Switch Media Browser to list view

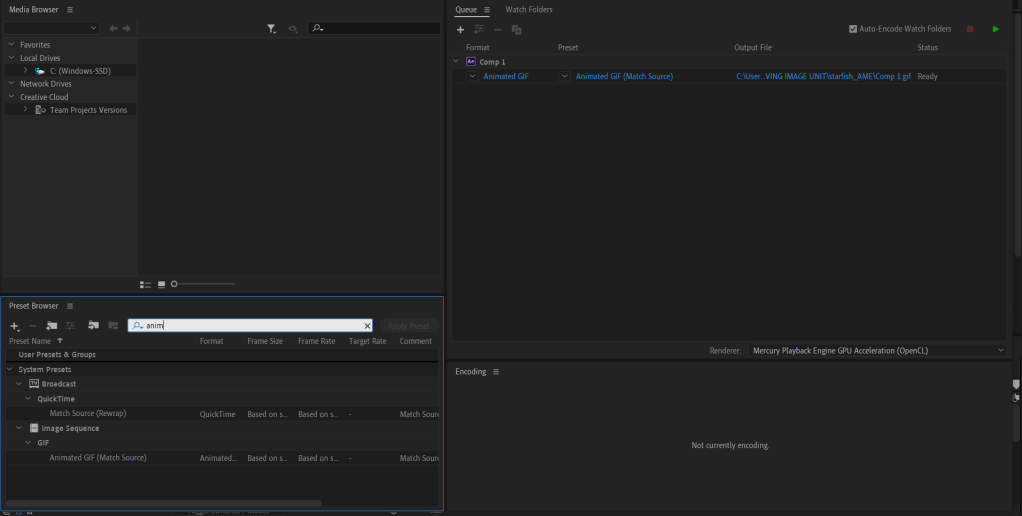click(145, 285)
